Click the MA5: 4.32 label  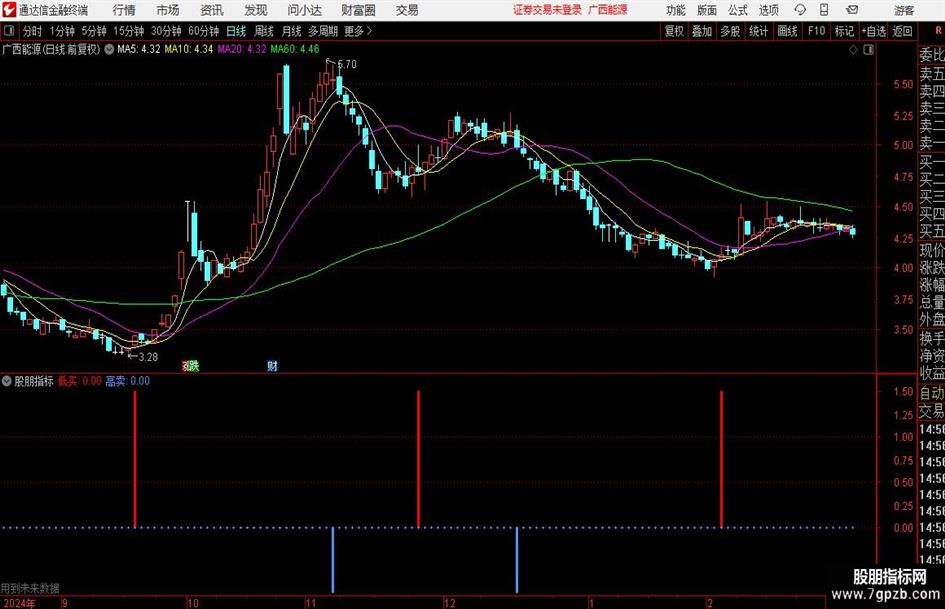coord(139,49)
